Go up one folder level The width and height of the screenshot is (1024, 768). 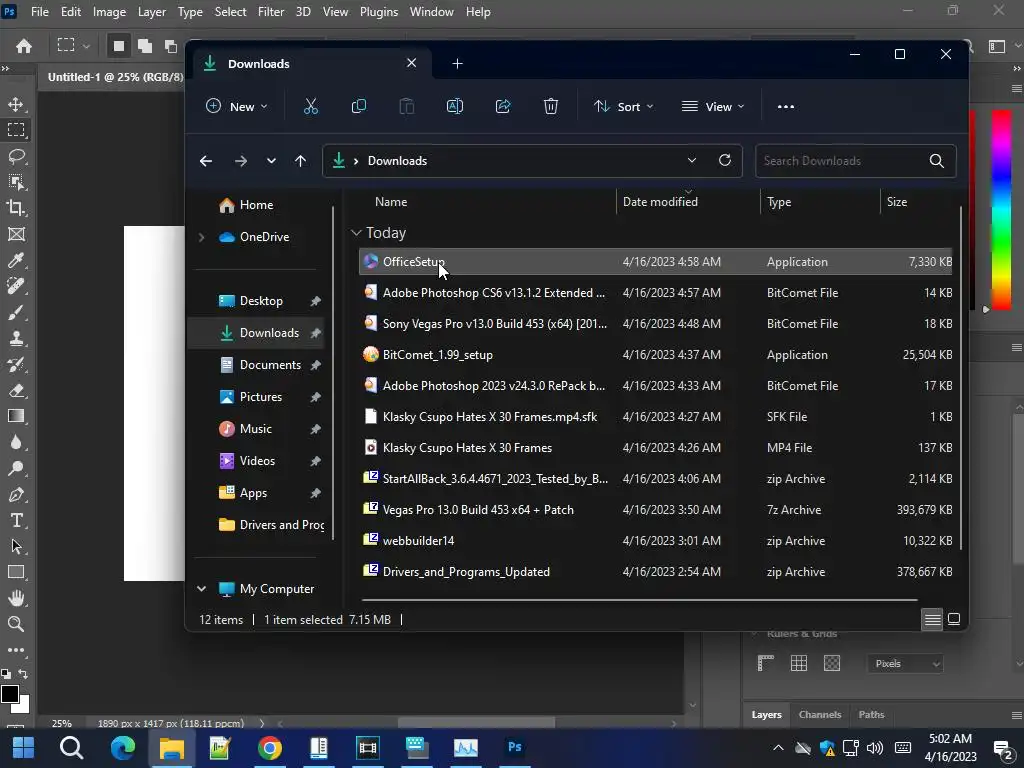[300, 161]
